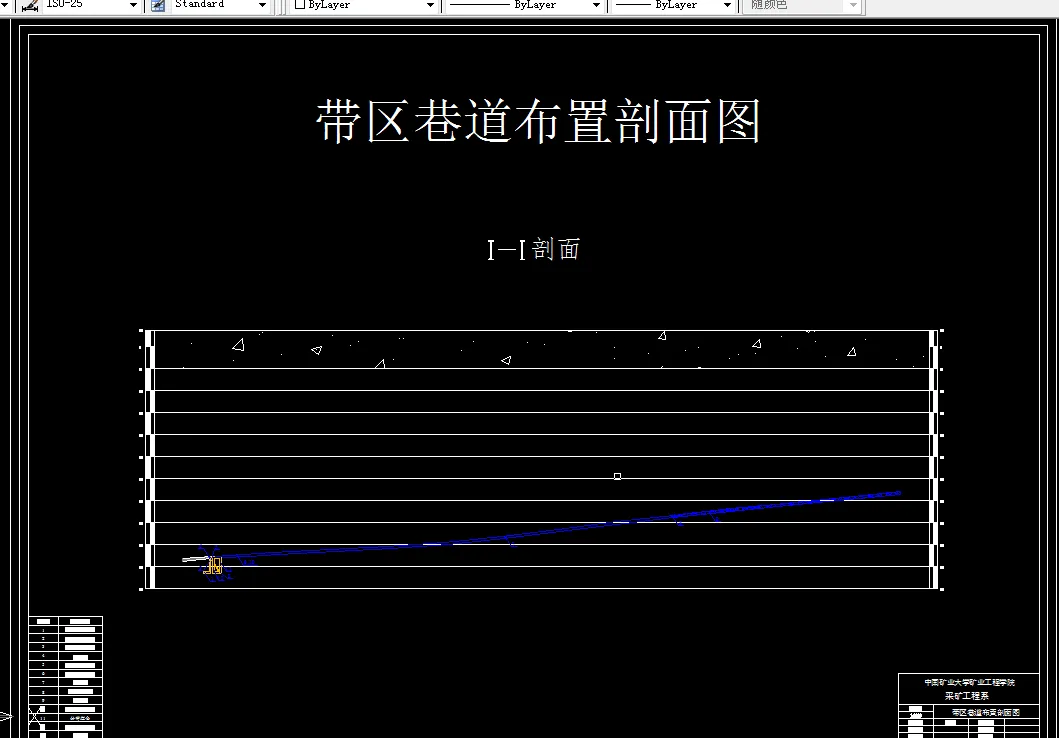Expand the Standard text style dropdown

262,5
